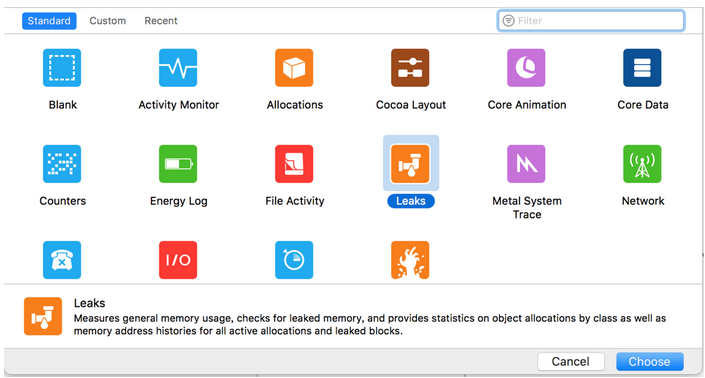The image size is (705, 378).
Task: Choose the Activity Monitor template icon
Action: [178, 68]
